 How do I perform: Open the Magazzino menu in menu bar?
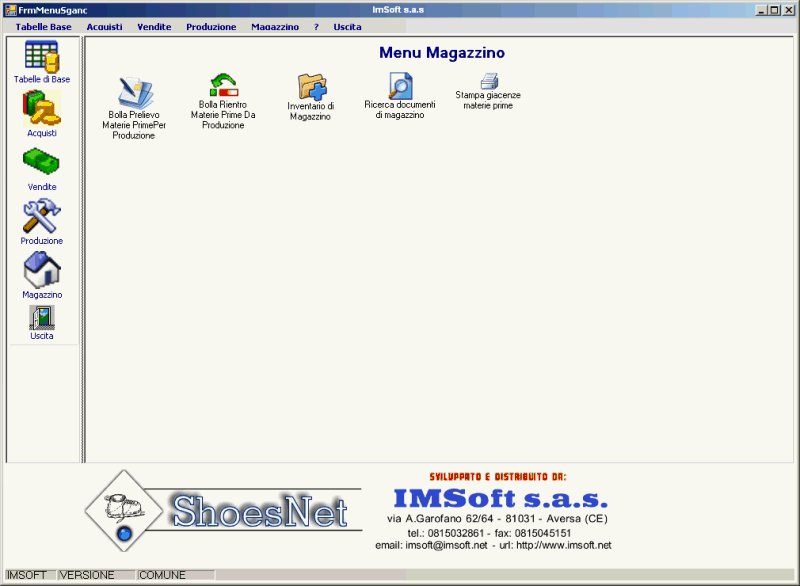(x=275, y=27)
